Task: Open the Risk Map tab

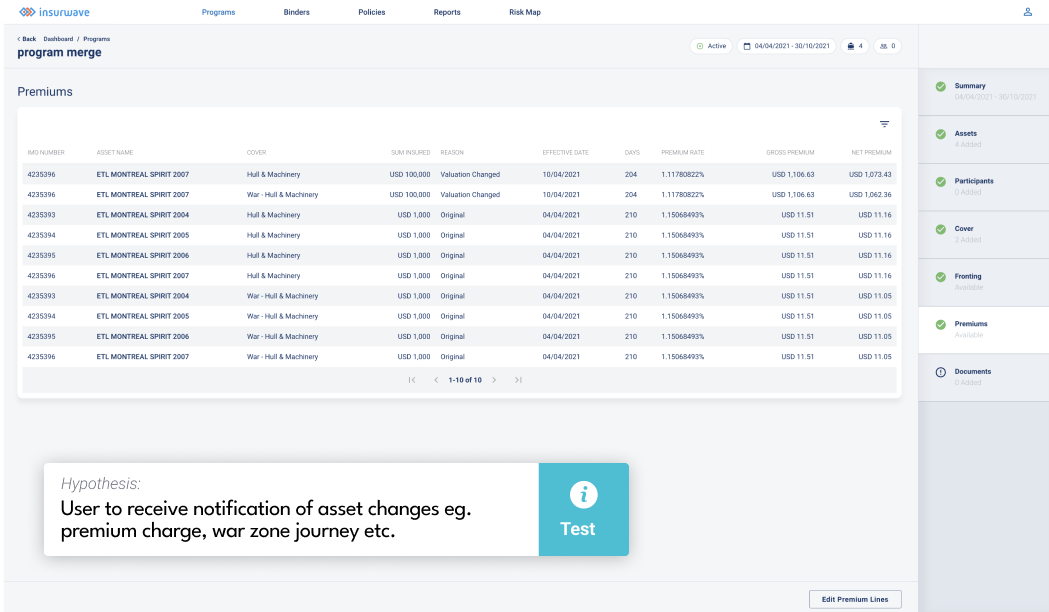Action: [x=524, y=12]
